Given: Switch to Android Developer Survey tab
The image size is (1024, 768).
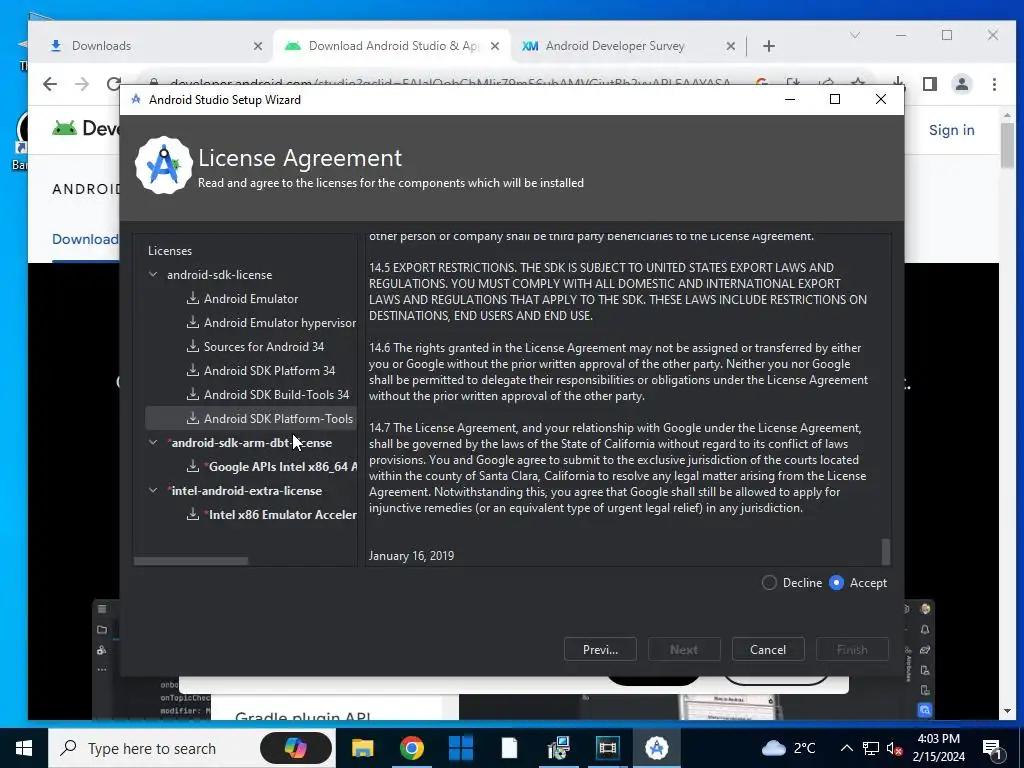Looking at the screenshot, I should pos(614,46).
